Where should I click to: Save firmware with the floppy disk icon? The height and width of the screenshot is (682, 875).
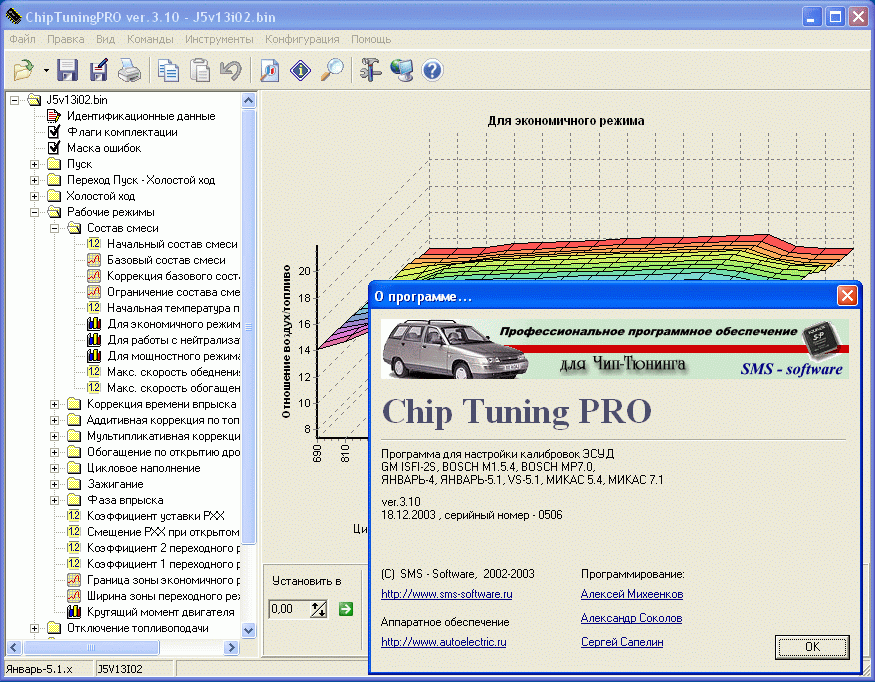point(67,70)
